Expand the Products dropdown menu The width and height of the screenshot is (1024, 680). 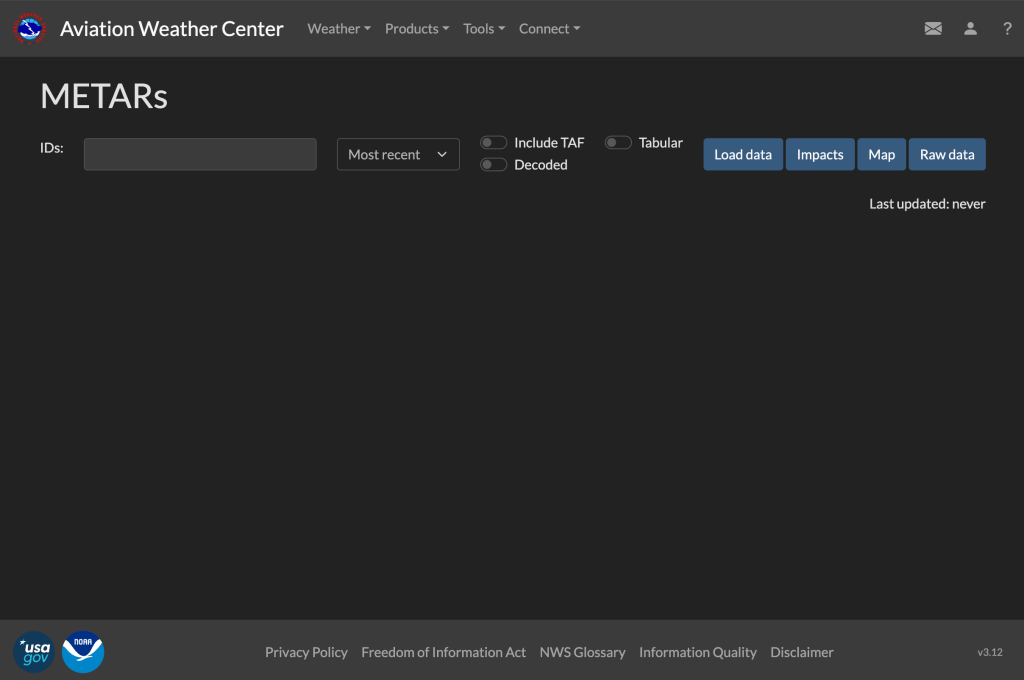click(x=417, y=29)
